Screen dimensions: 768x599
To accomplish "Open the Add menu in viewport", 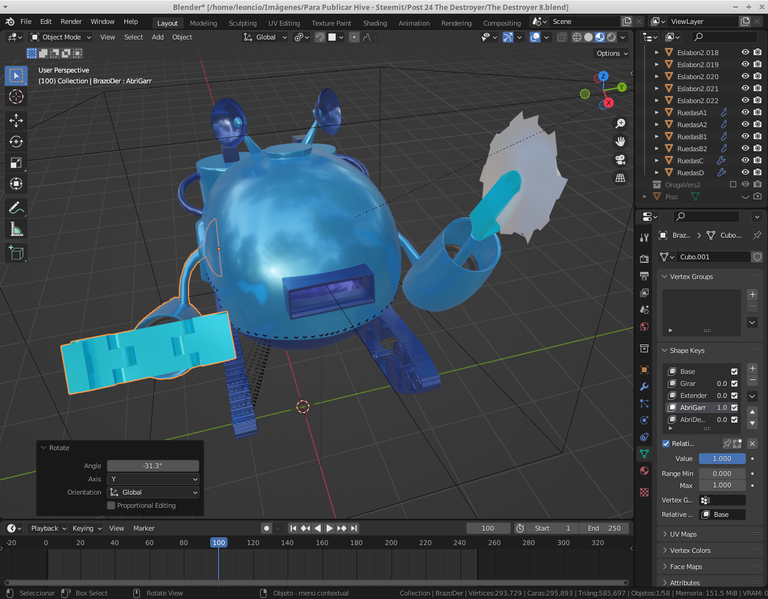I will (158, 37).
